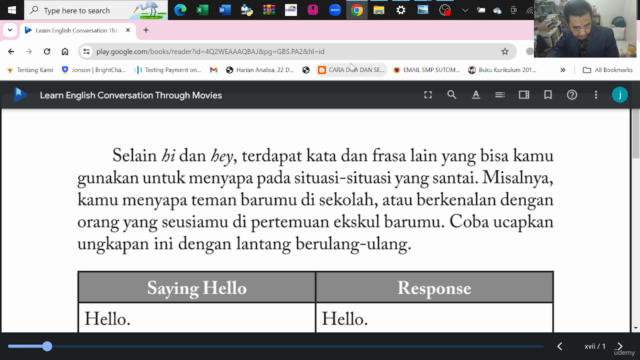View site information icon in address bar
Screen dimensions: 640x360
tap(87, 51)
